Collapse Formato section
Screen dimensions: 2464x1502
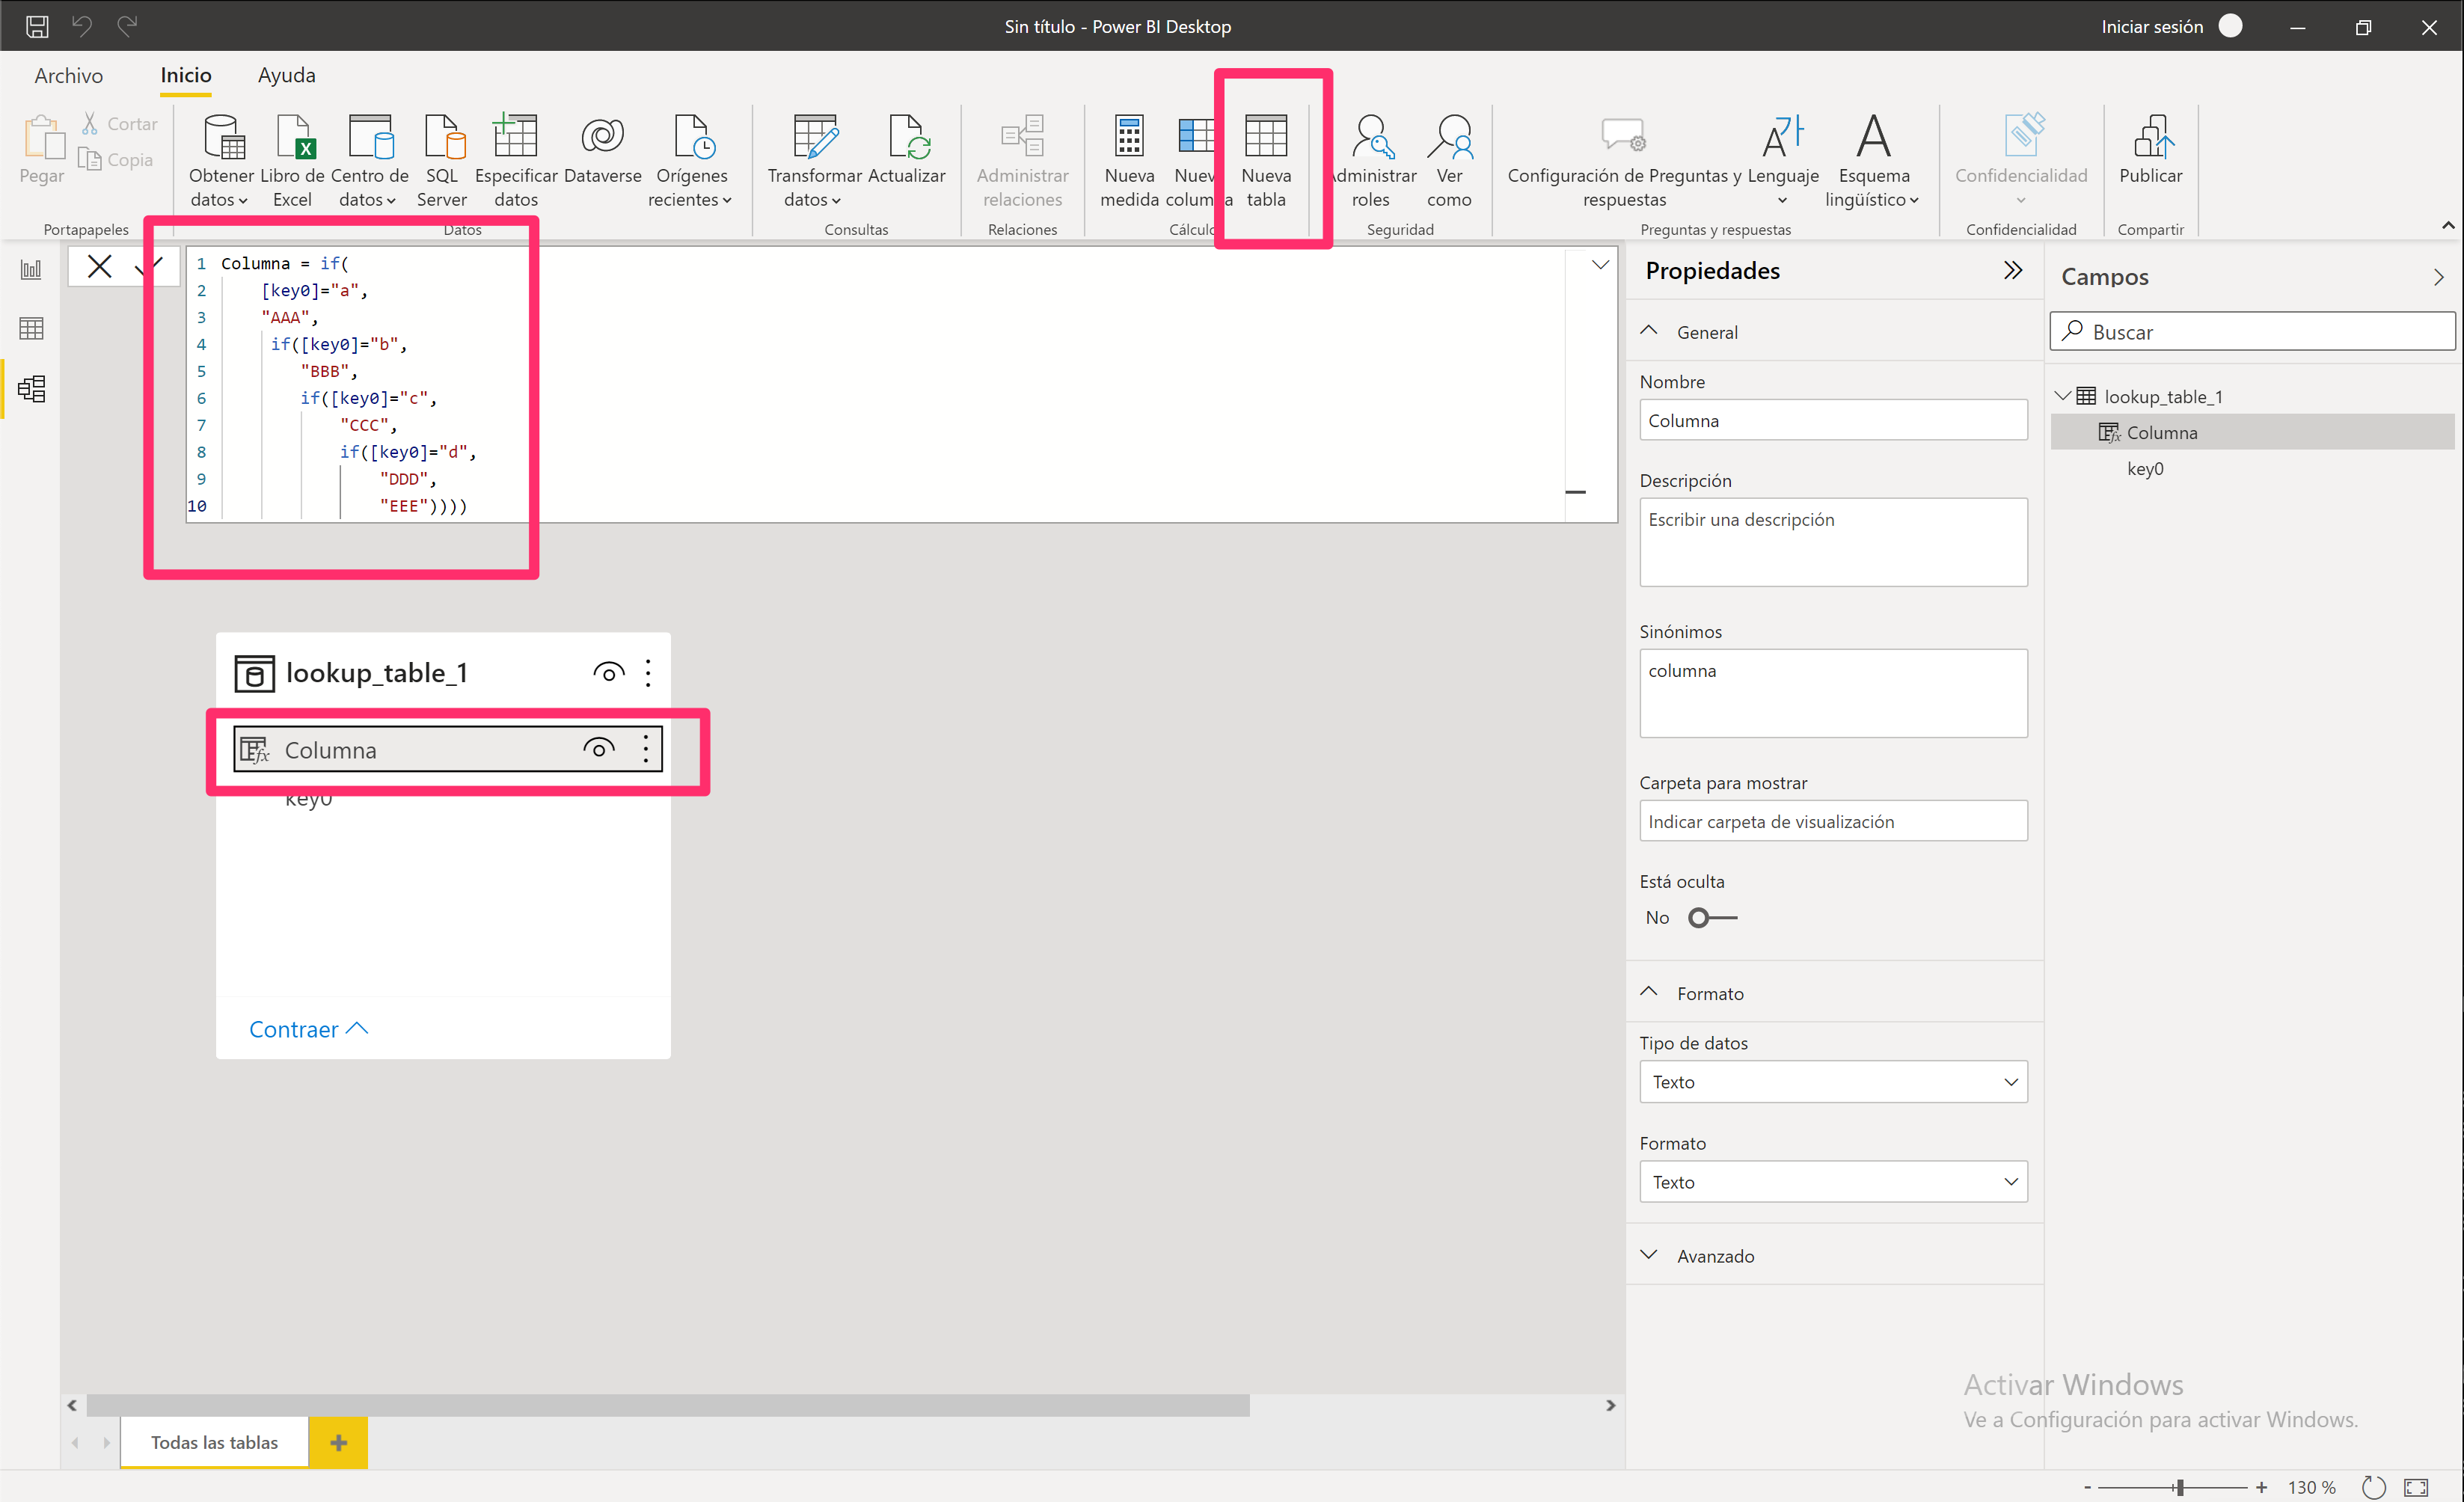(x=1649, y=992)
